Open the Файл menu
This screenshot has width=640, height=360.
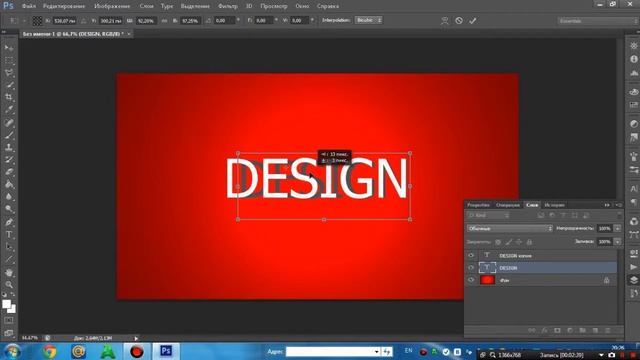pyautogui.click(x=29, y=6)
